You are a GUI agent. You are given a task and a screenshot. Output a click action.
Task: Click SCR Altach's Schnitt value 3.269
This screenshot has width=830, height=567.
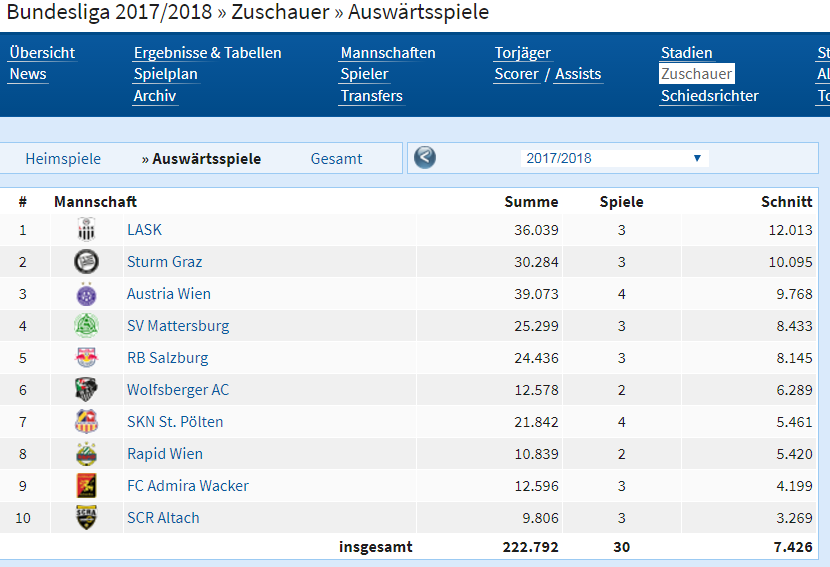pos(794,518)
